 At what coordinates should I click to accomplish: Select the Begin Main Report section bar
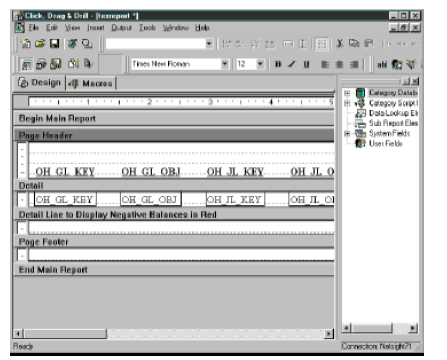(x=174, y=119)
